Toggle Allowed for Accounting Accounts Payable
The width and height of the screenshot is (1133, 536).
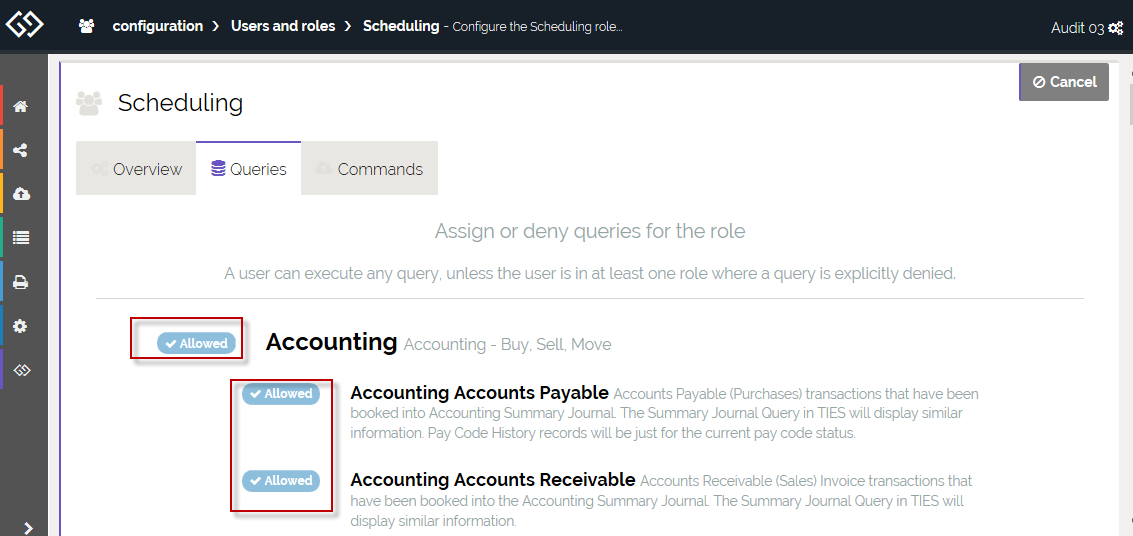[281, 394]
